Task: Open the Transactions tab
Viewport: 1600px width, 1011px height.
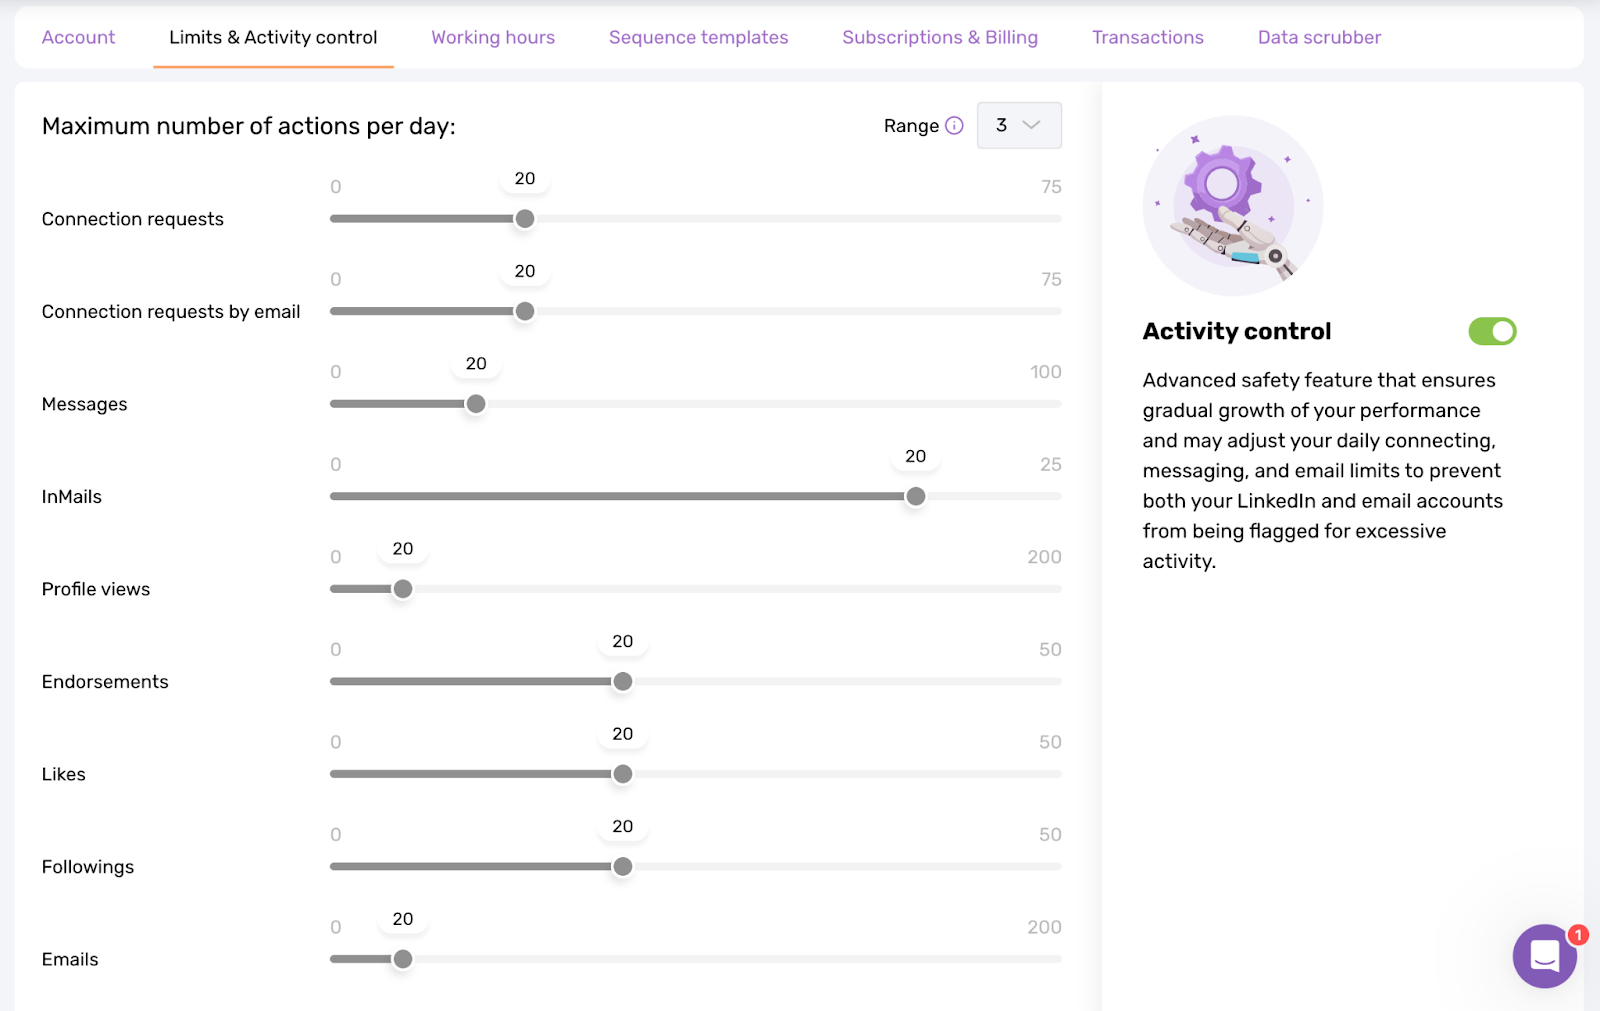Action: (1147, 37)
